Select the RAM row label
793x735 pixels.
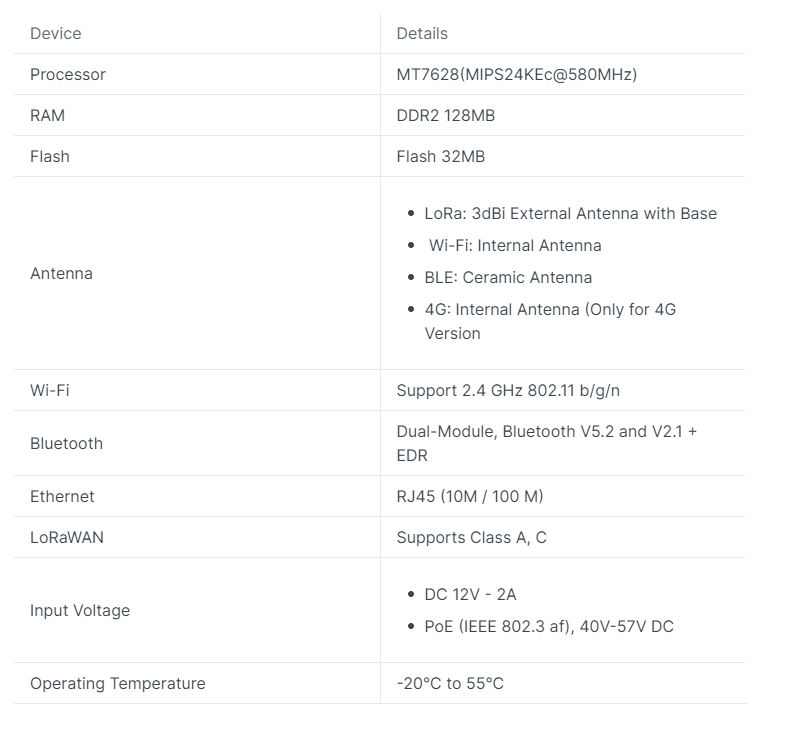click(48, 115)
